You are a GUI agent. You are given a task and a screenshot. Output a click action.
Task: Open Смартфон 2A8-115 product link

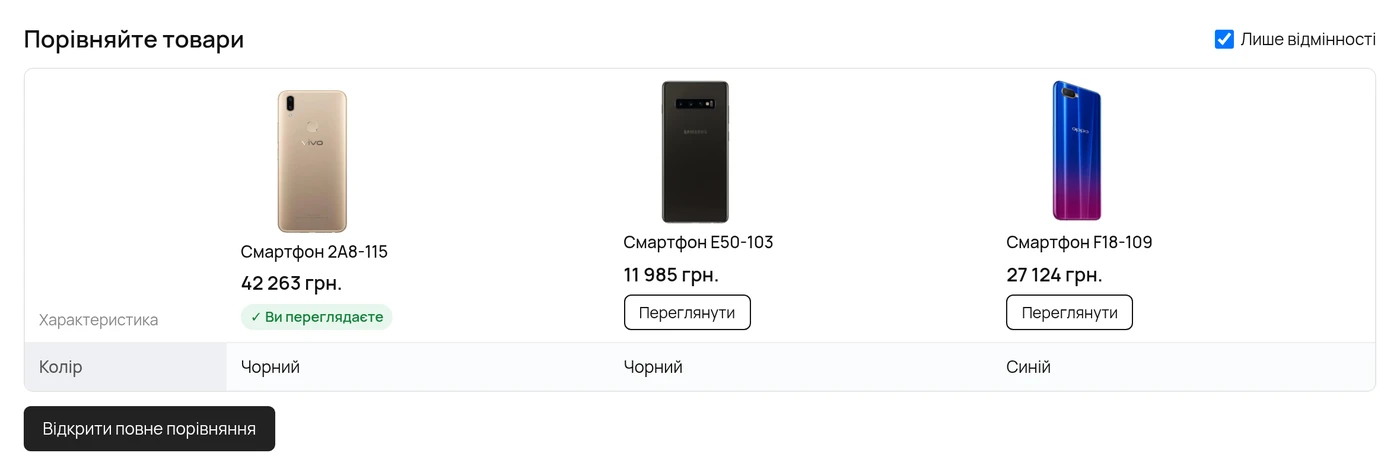314,252
